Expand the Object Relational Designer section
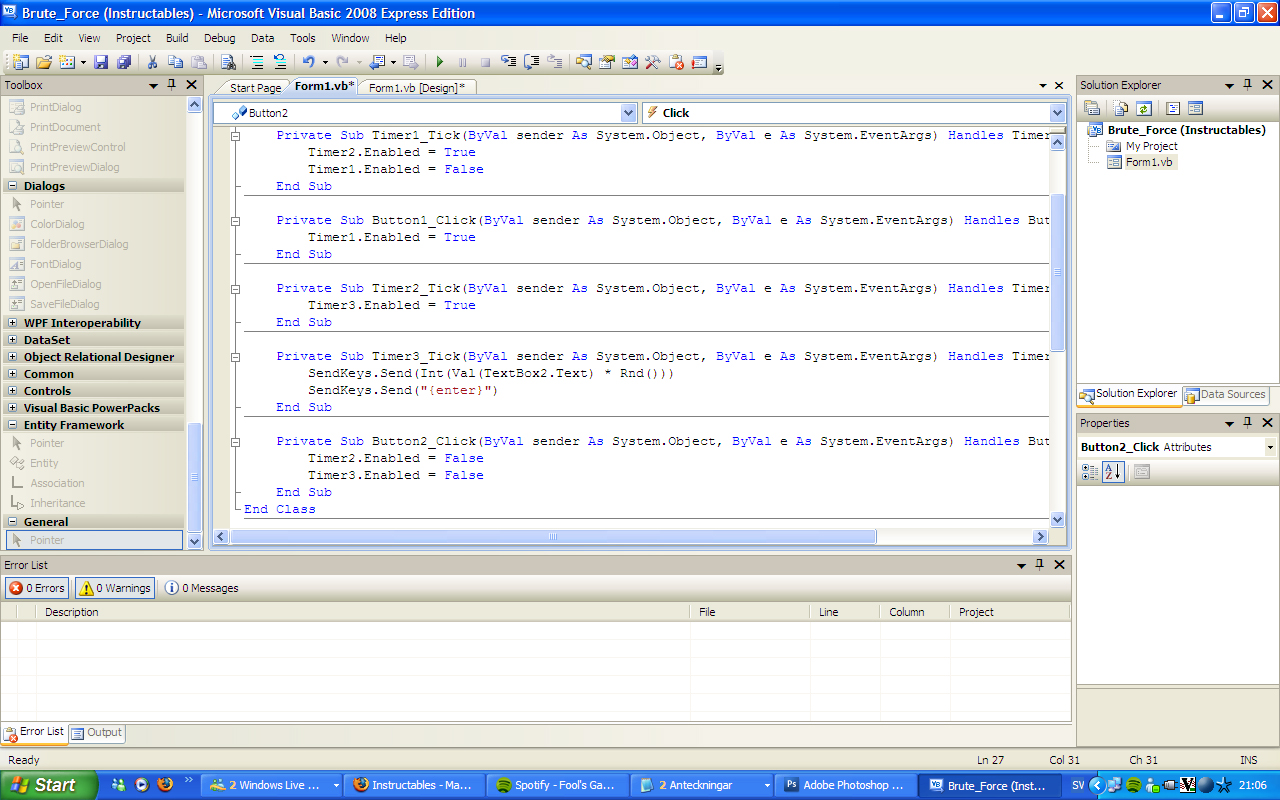The width and height of the screenshot is (1280, 800). (14, 357)
